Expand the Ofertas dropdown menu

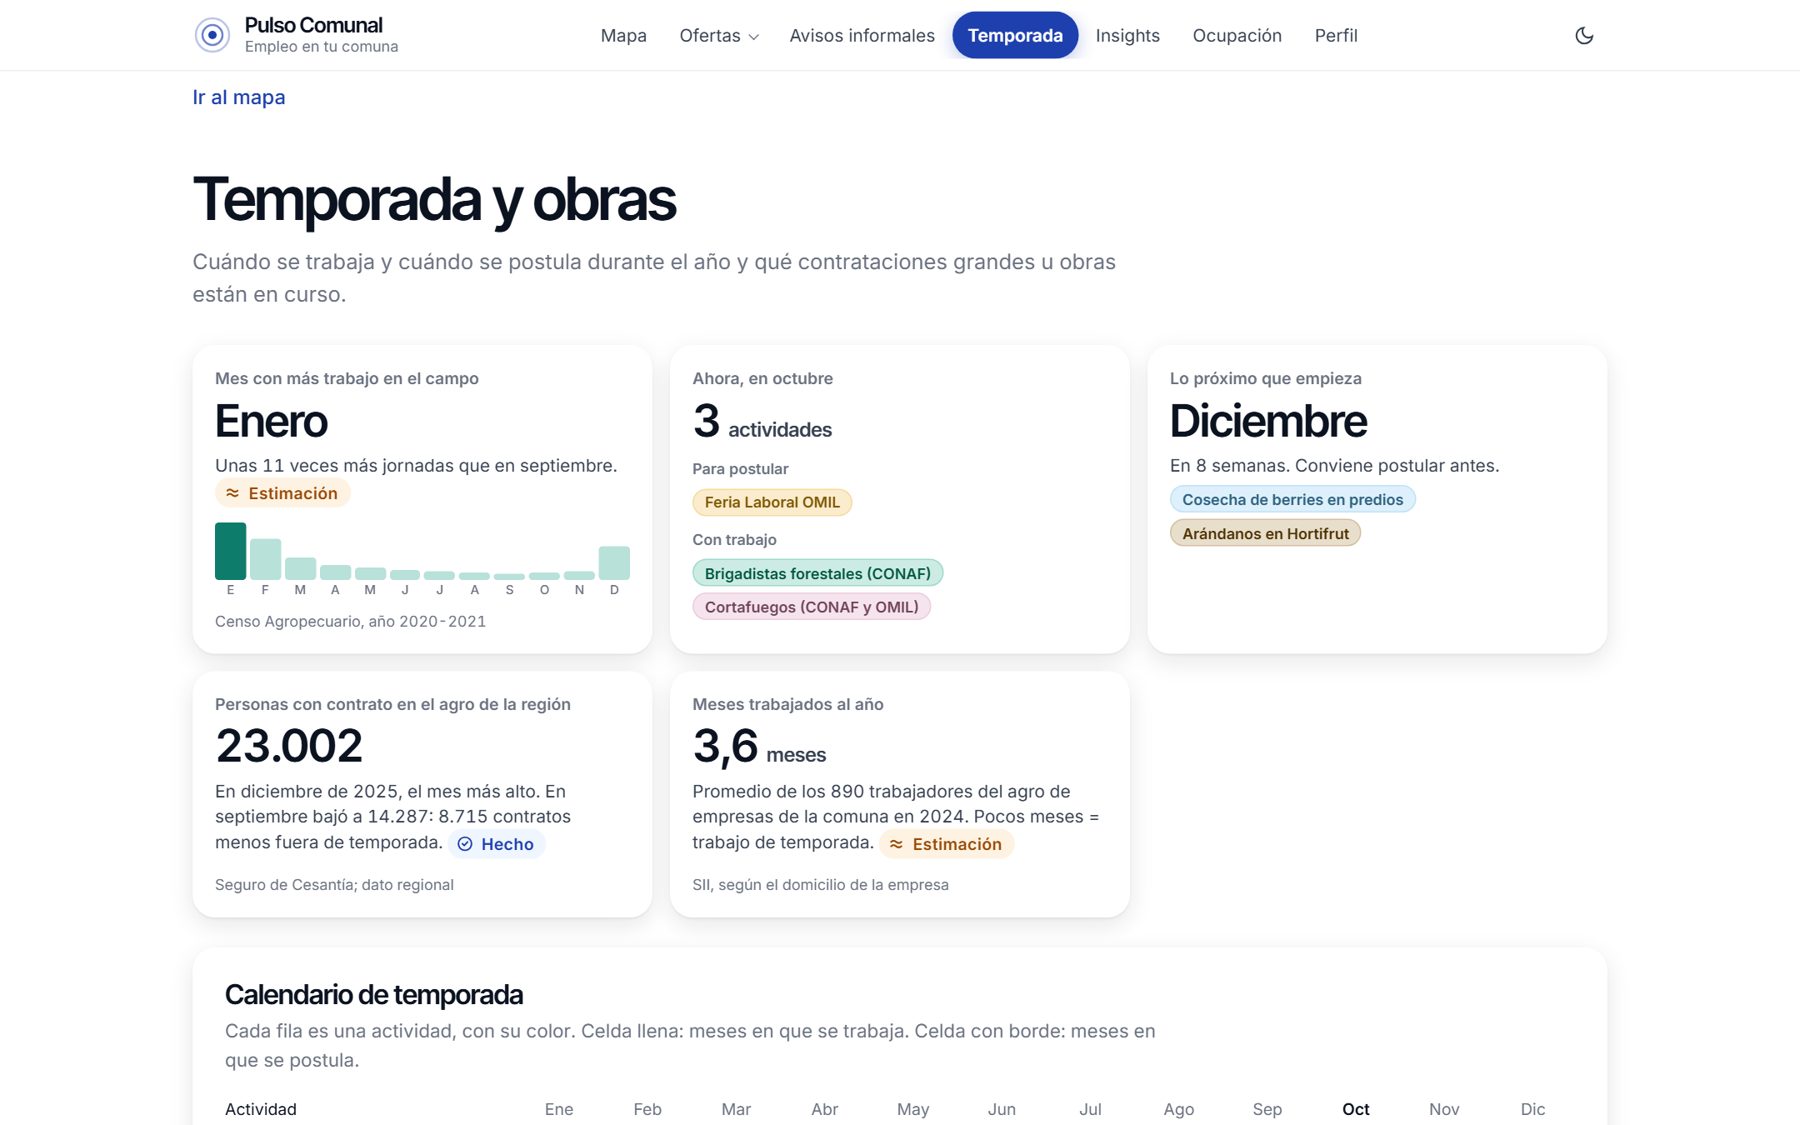click(x=719, y=35)
